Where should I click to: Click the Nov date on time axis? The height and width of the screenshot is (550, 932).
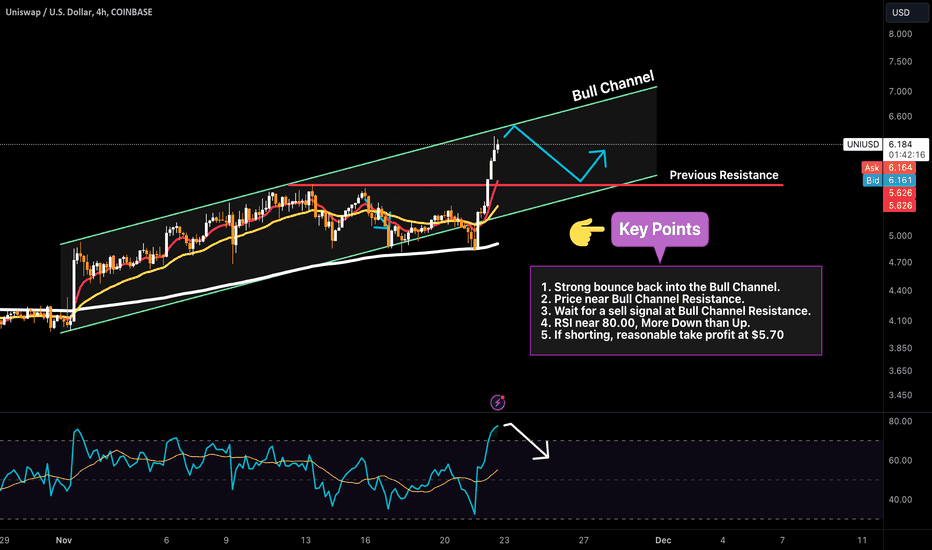coord(64,540)
